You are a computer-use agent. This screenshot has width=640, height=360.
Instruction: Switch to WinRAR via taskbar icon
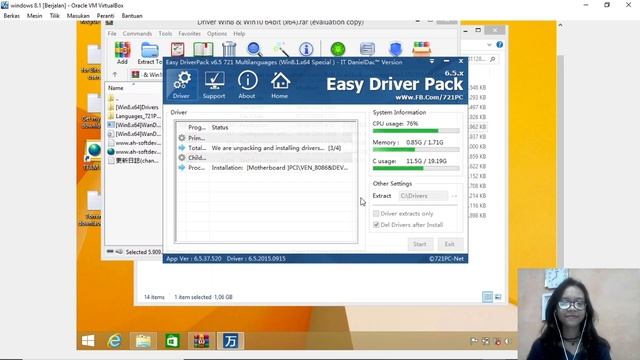click(201, 340)
